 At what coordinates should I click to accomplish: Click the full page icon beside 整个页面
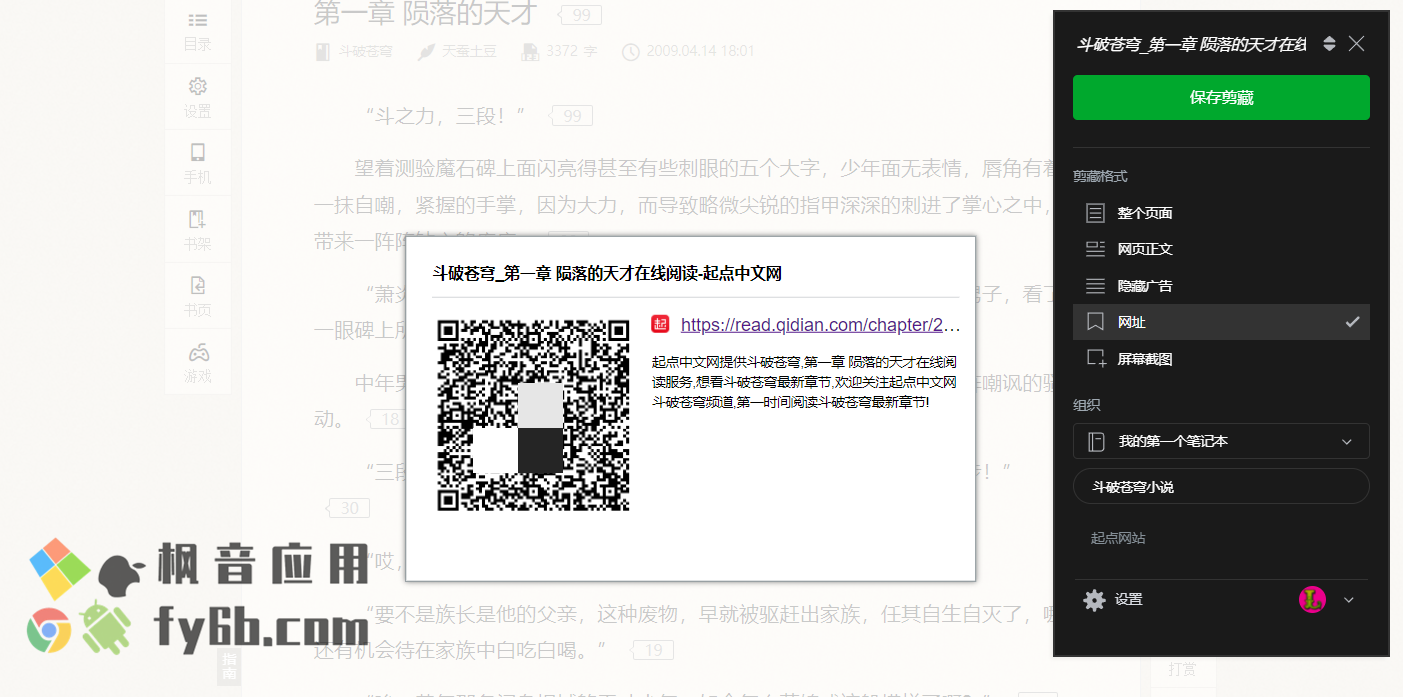(x=1095, y=213)
